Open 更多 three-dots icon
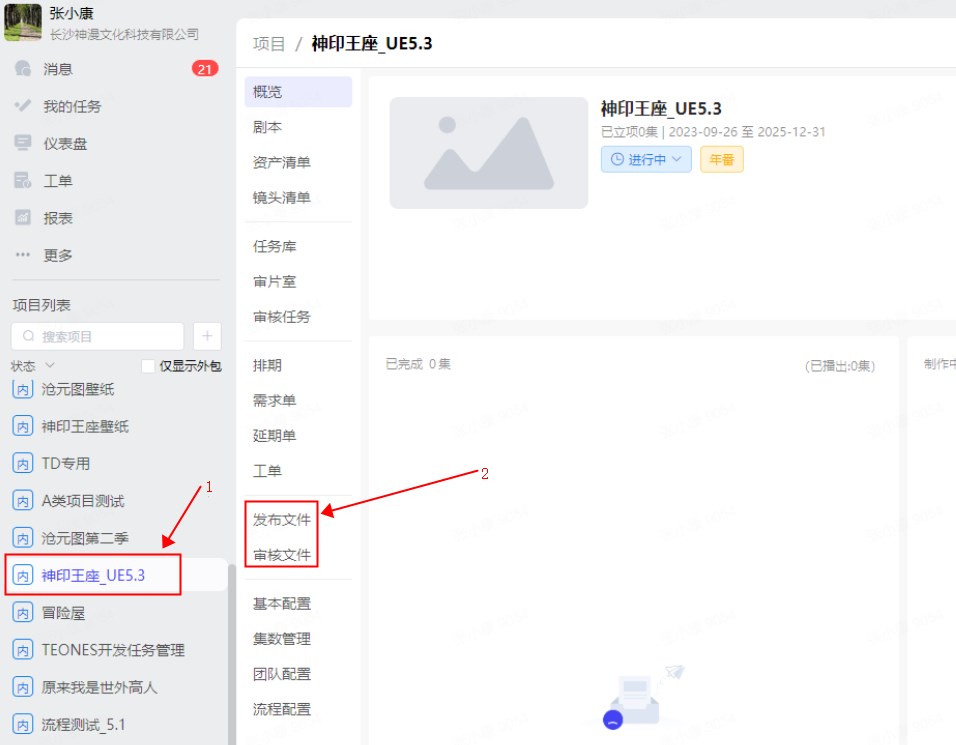The image size is (956, 745). click(23, 254)
